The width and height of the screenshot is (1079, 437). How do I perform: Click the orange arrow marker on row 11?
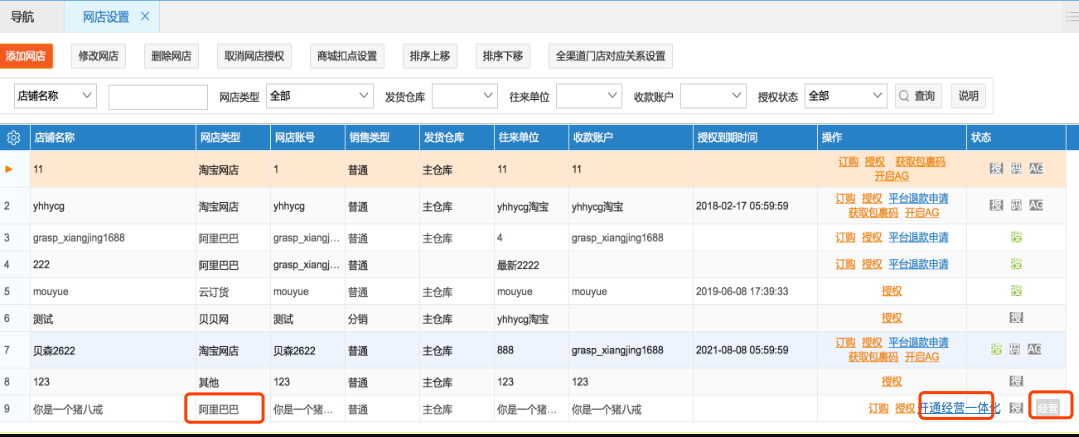pos(10,168)
